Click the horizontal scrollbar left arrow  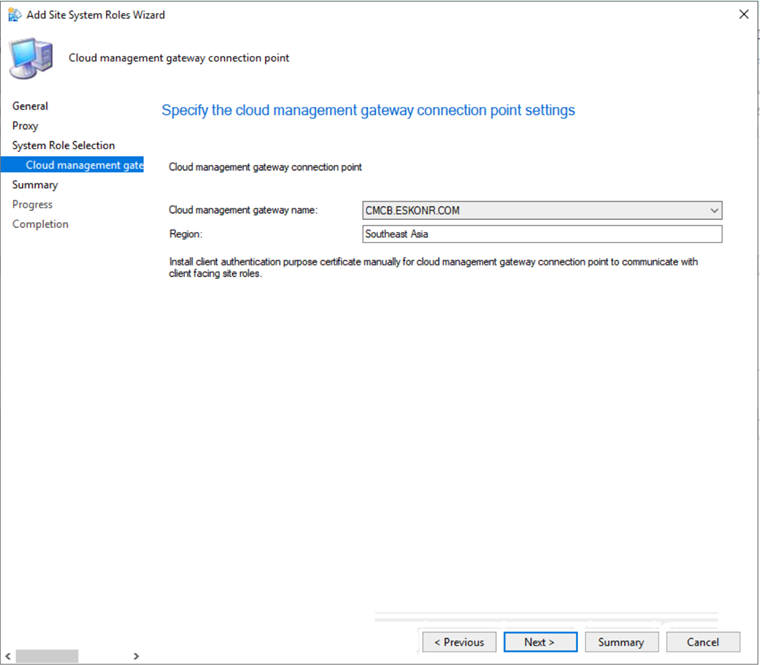point(8,656)
